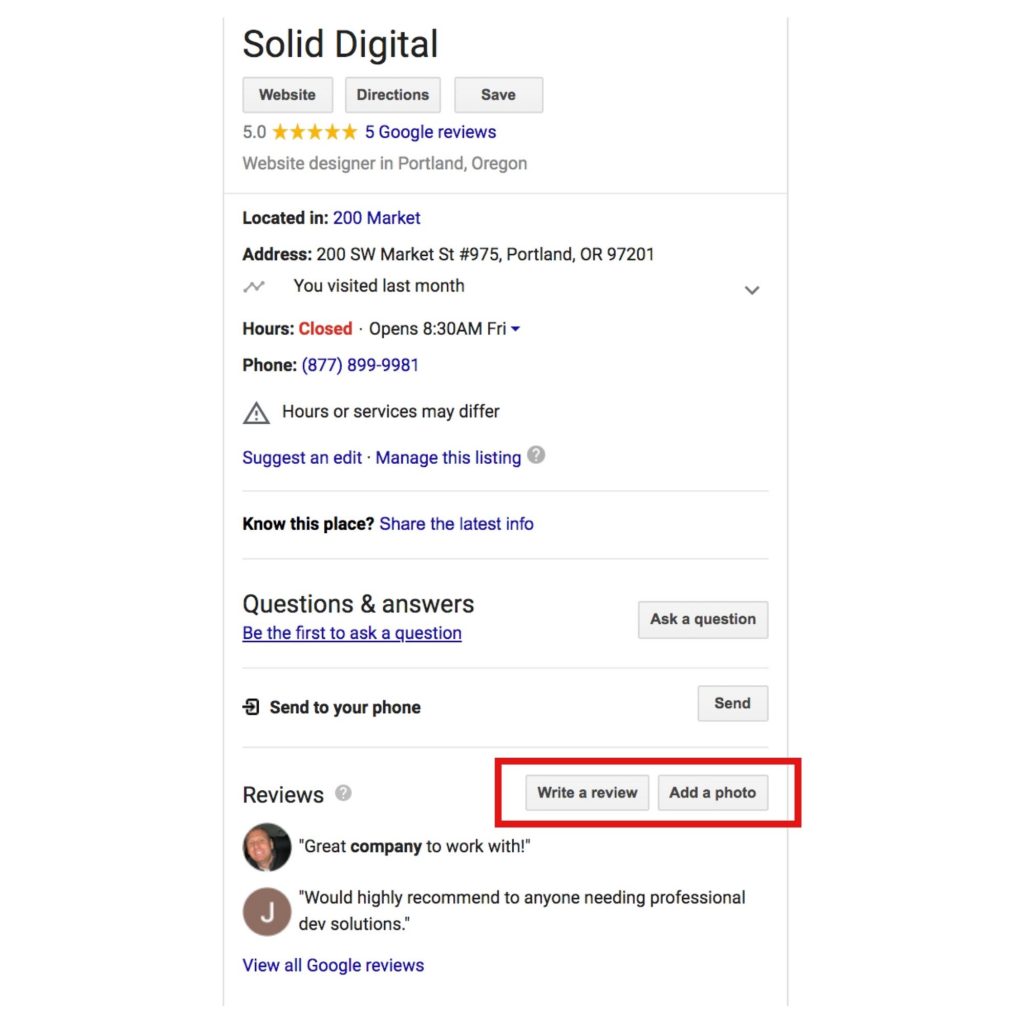The height and width of the screenshot is (1024, 1024).
Task: Open the reviewer avatar with letter J
Action: (x=267, y=912)
